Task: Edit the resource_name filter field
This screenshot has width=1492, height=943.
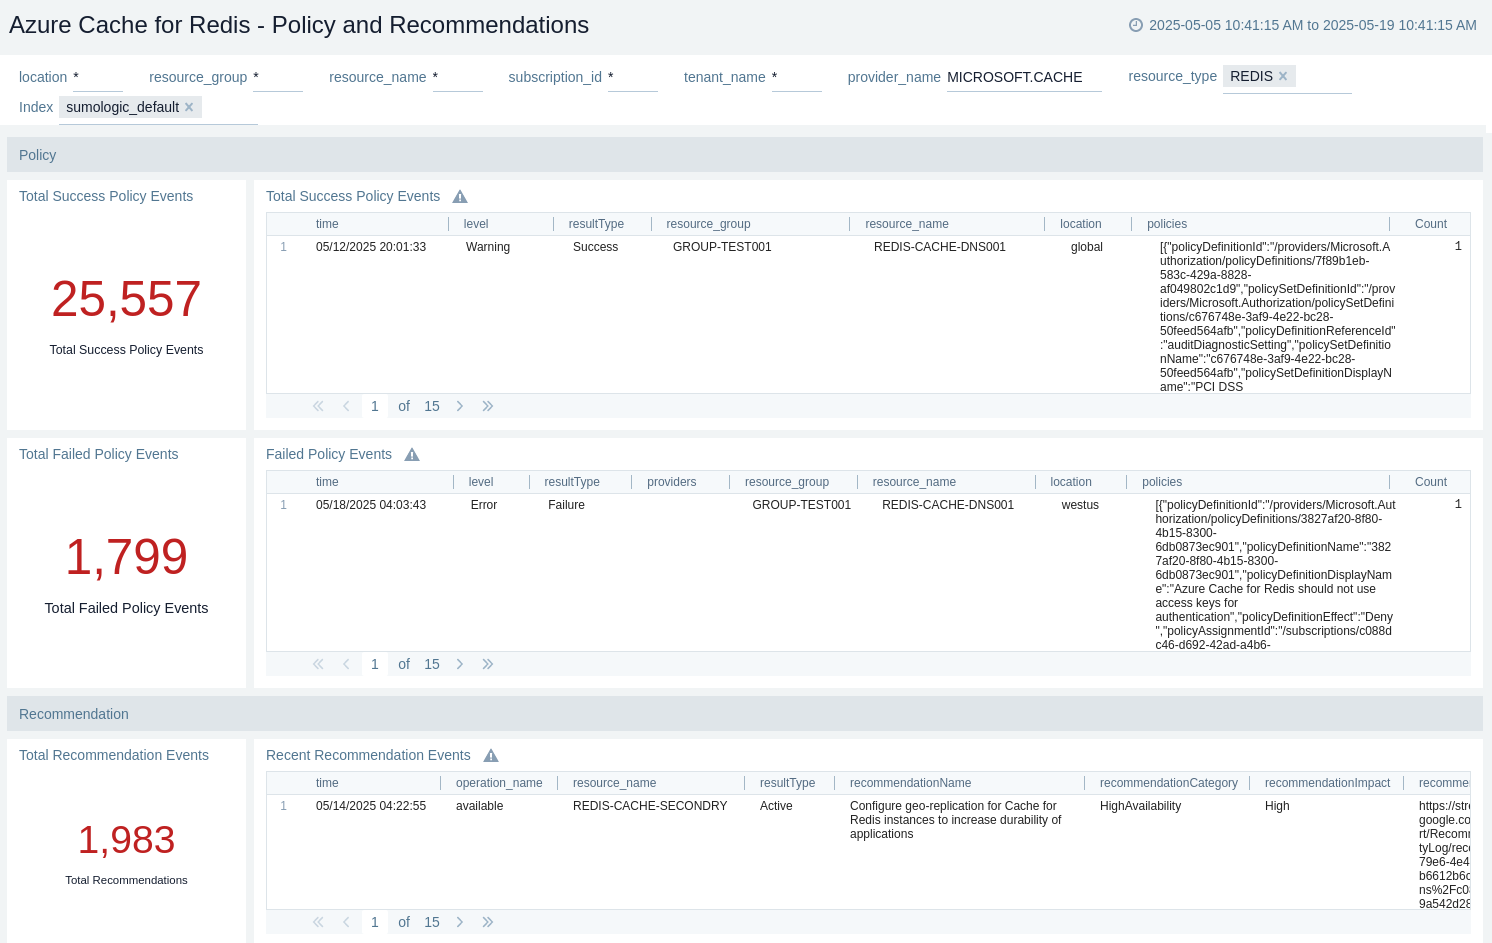Action: [x=458, y=77]
